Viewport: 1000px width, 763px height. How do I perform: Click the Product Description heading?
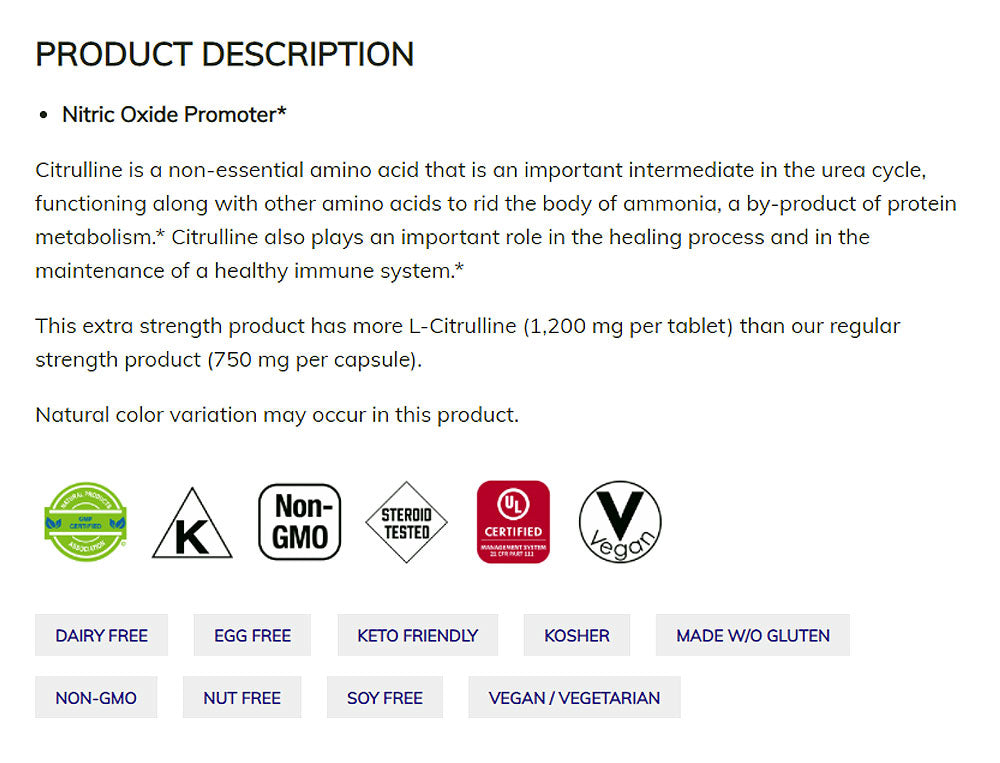pyautogui.click(x=224, y=54)
